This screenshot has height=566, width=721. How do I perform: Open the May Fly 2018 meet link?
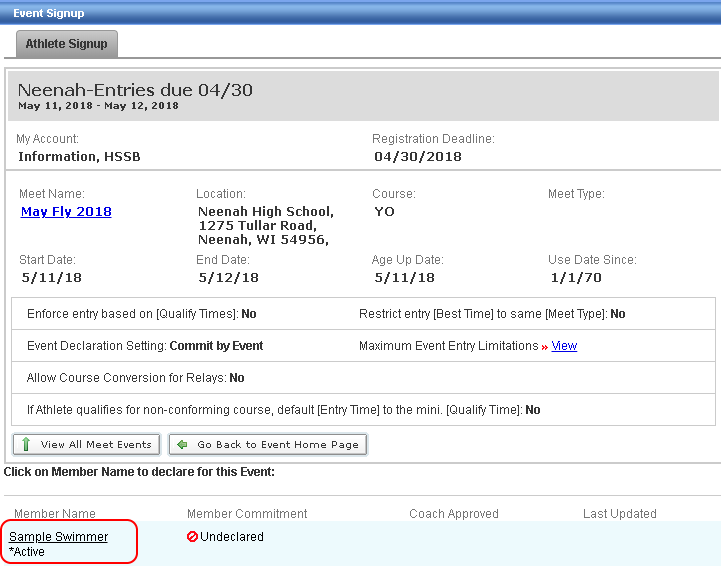66,212
